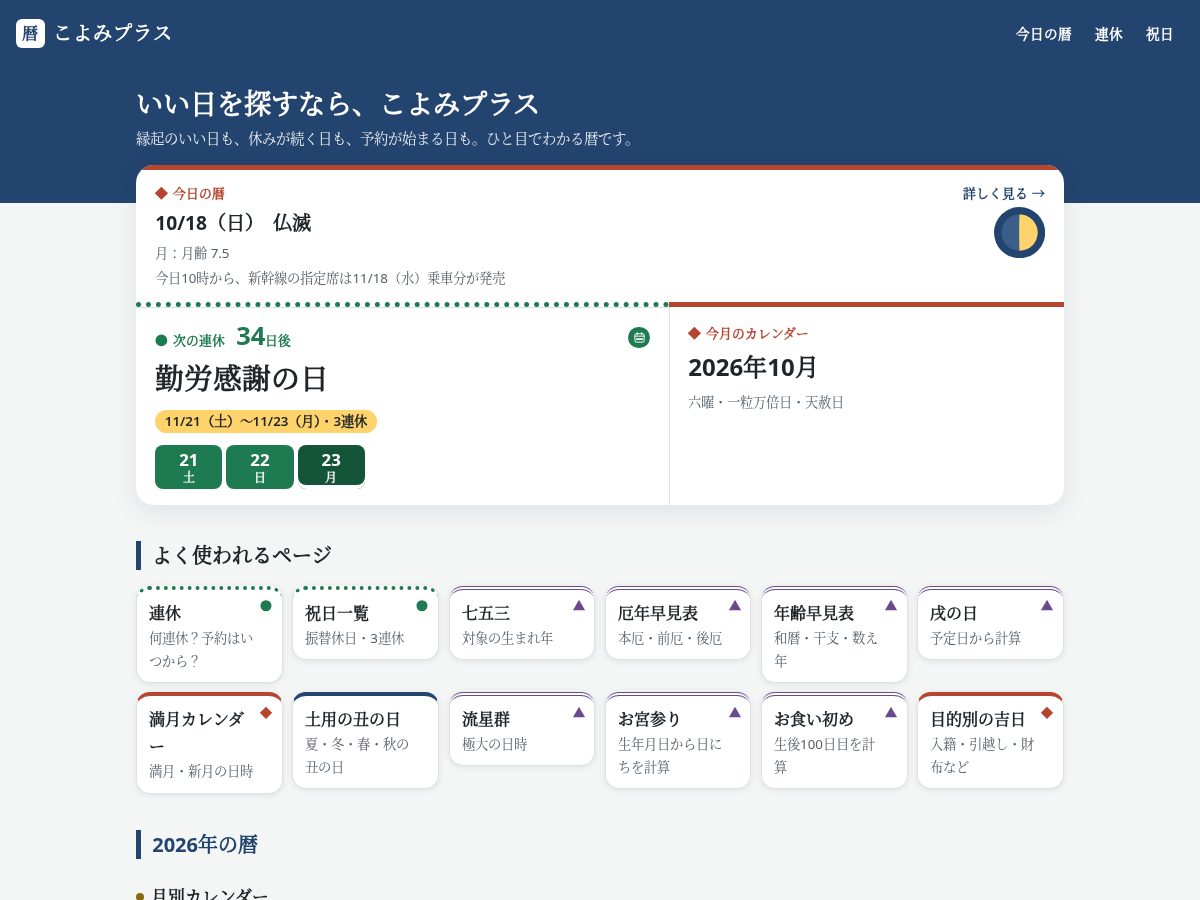Click the 振替休日・3連休 description

pos(355,638)
